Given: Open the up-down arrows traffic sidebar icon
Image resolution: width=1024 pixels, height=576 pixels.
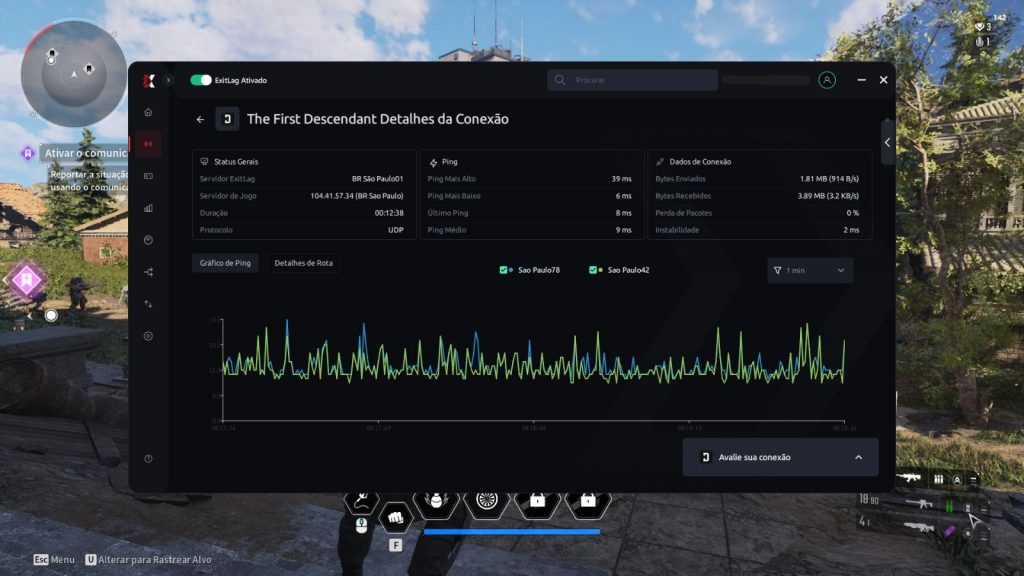Looking at the screenshot, I should coord(148,304).
